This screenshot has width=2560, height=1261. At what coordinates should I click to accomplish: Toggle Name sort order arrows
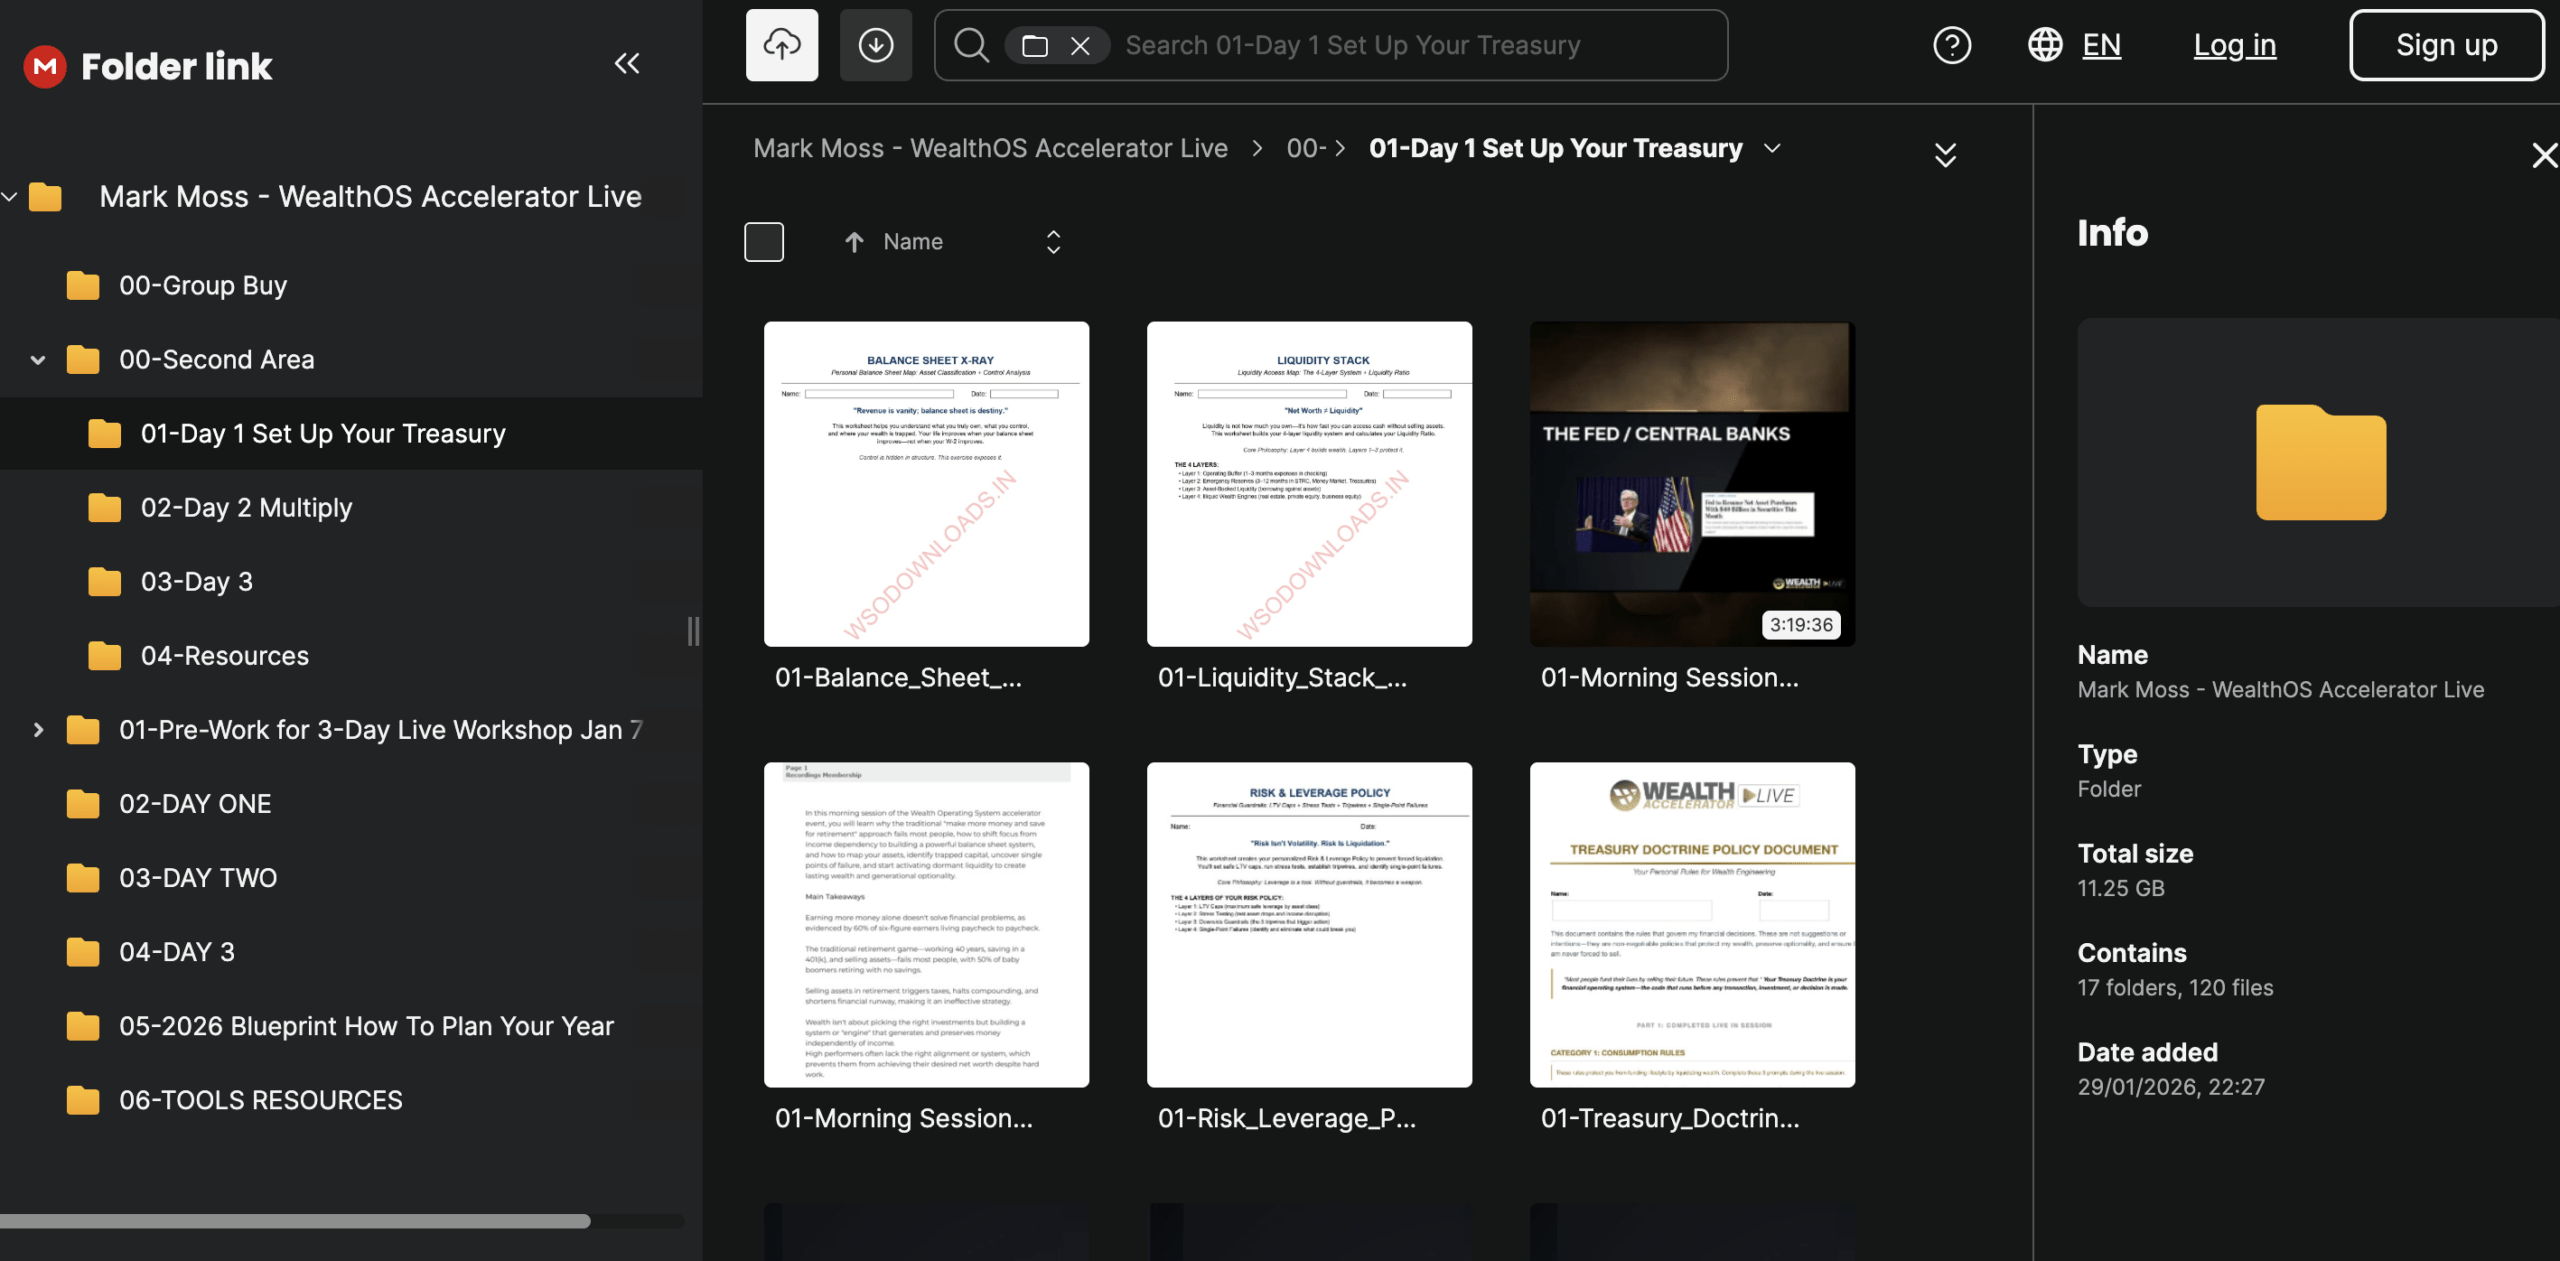[x=1053, y=242]
